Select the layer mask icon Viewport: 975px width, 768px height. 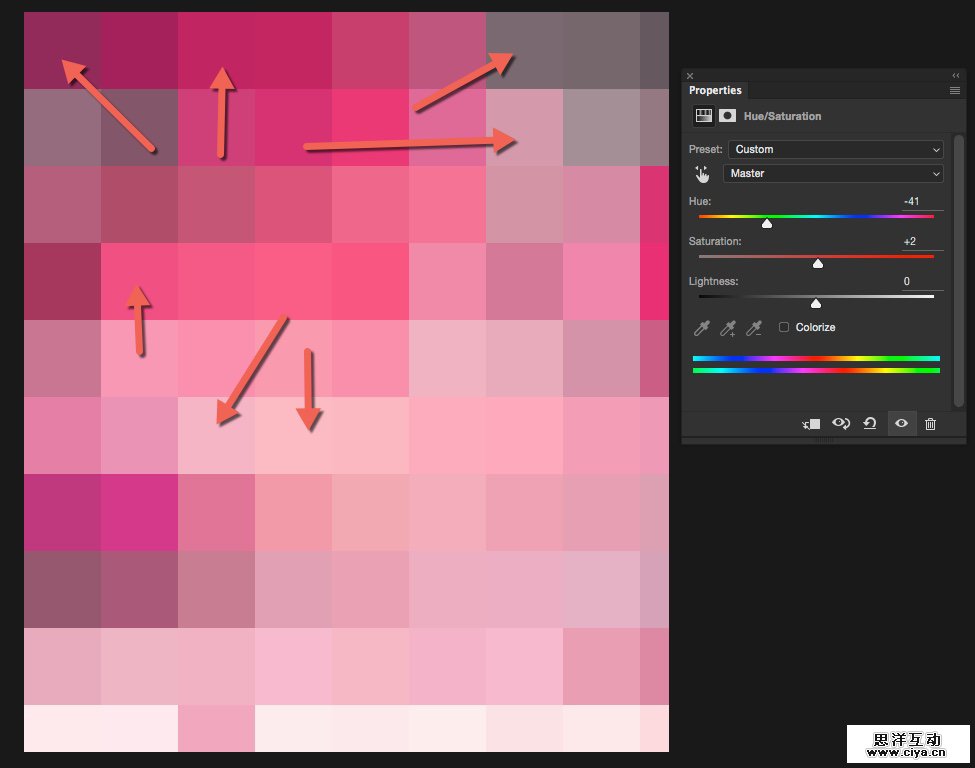pyautogui.click(x=728, y=116)
